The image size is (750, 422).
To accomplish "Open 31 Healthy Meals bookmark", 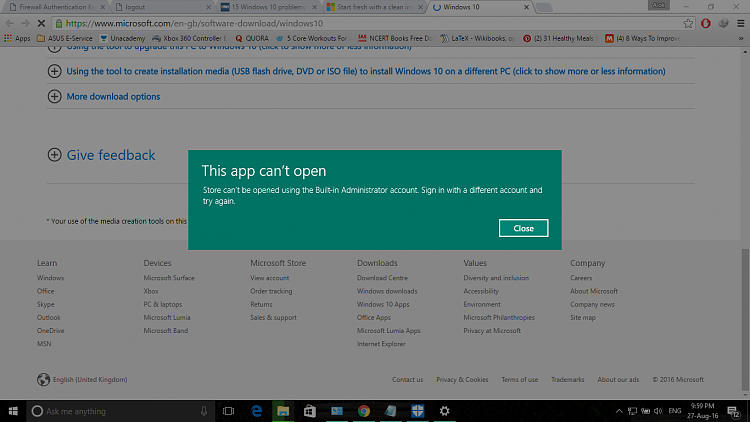I will (559, 38).
